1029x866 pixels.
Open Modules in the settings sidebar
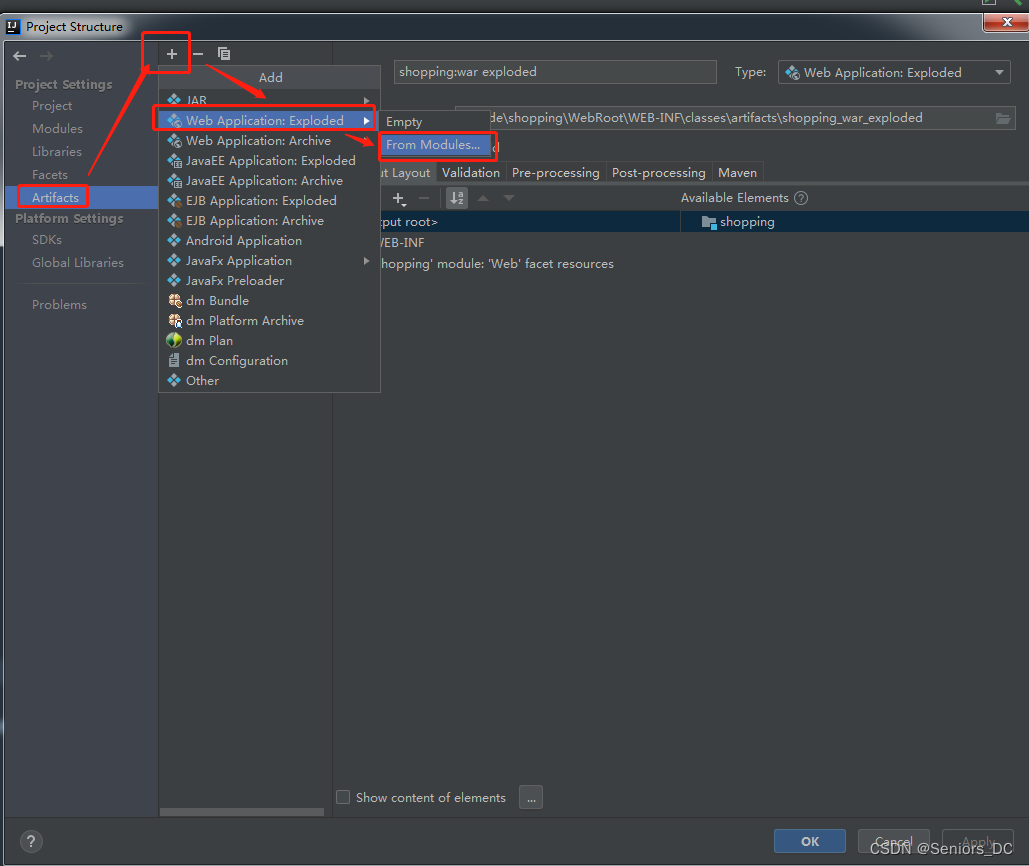[57, 129]
